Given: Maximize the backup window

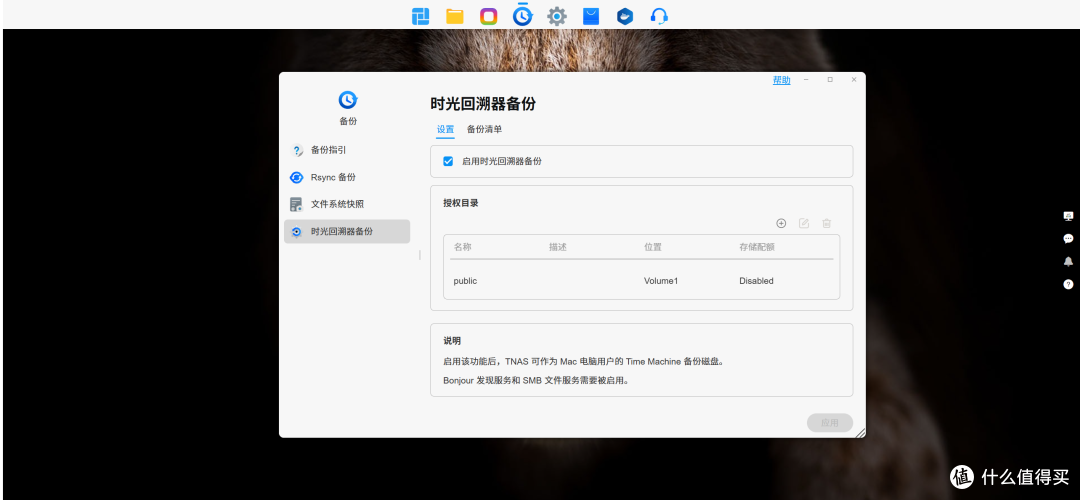Looking at the screenshot, I should pos(830,80).
